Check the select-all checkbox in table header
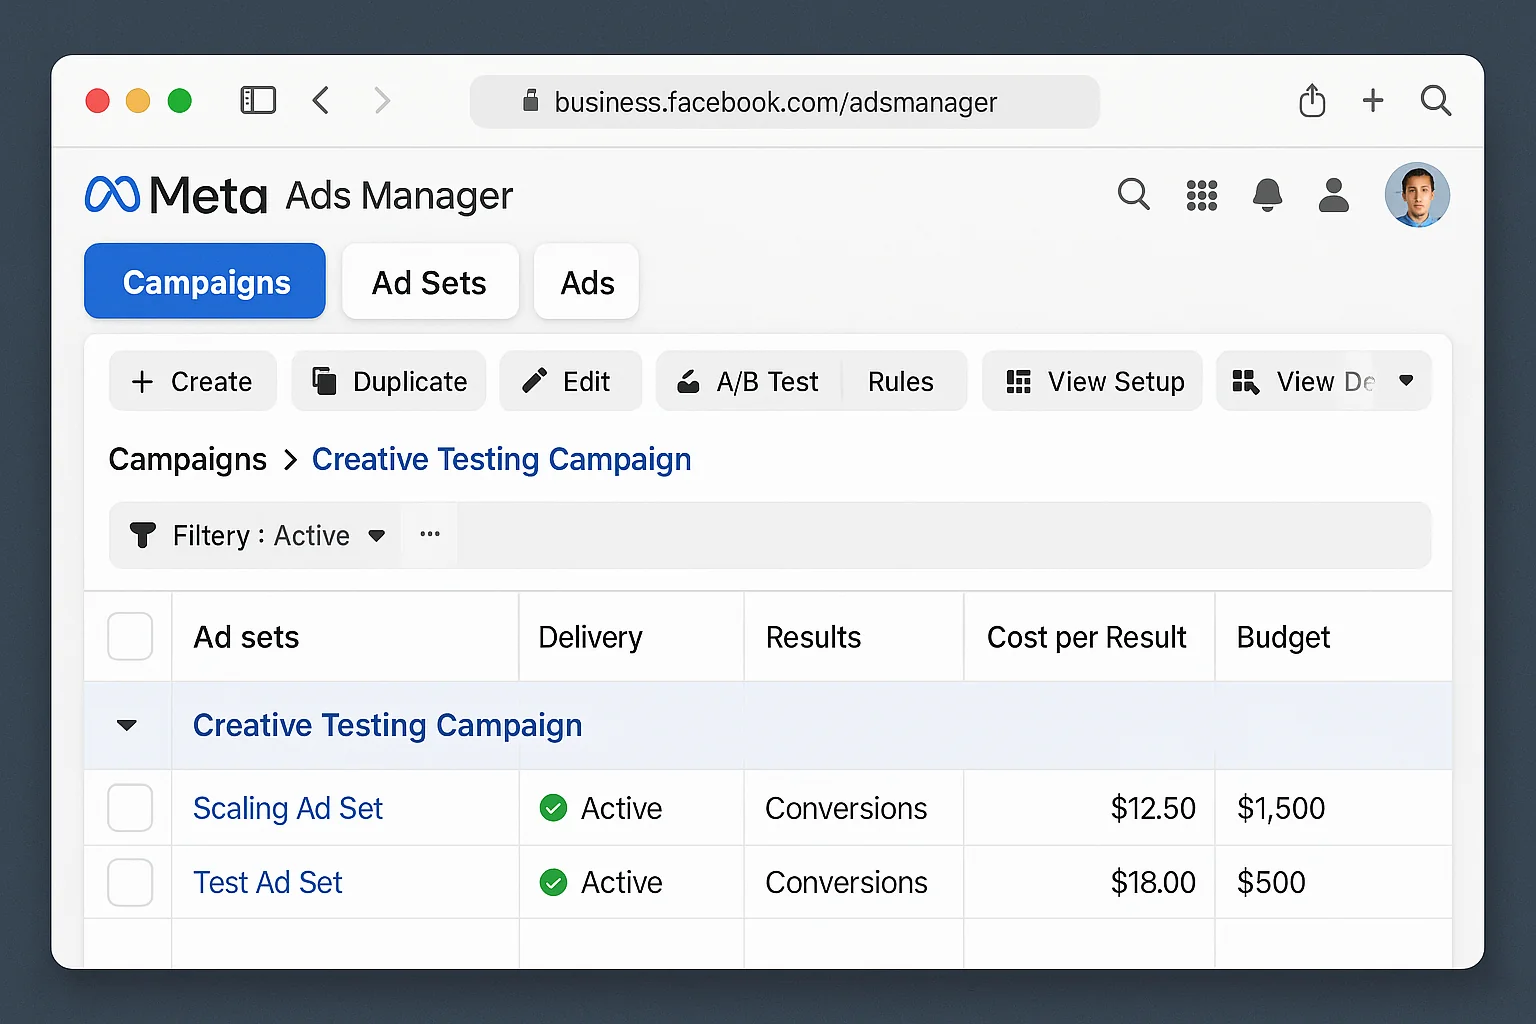This screenshot has width=1536, height=1024. pyautogui.click(x=129, y=636)
